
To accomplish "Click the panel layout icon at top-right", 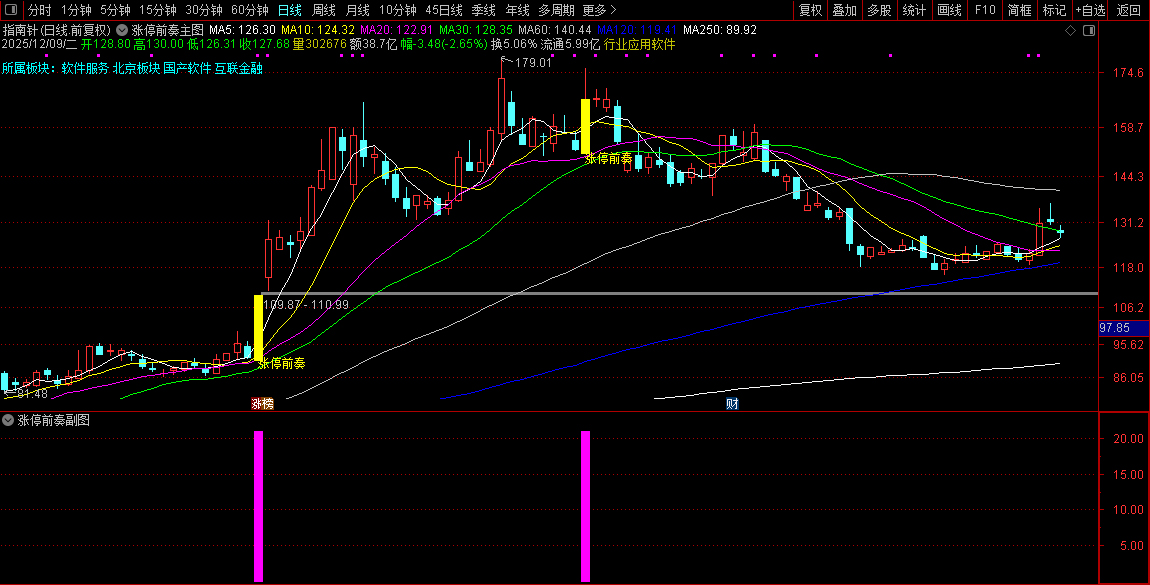I will [x=1089, y=30].
